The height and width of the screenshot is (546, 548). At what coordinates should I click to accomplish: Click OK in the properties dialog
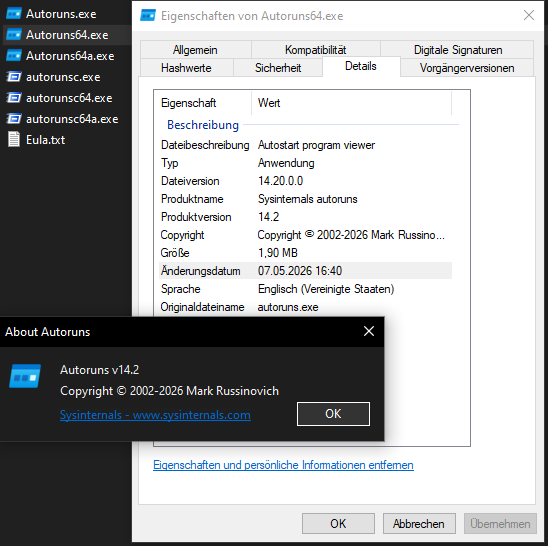tap(338, 523)
